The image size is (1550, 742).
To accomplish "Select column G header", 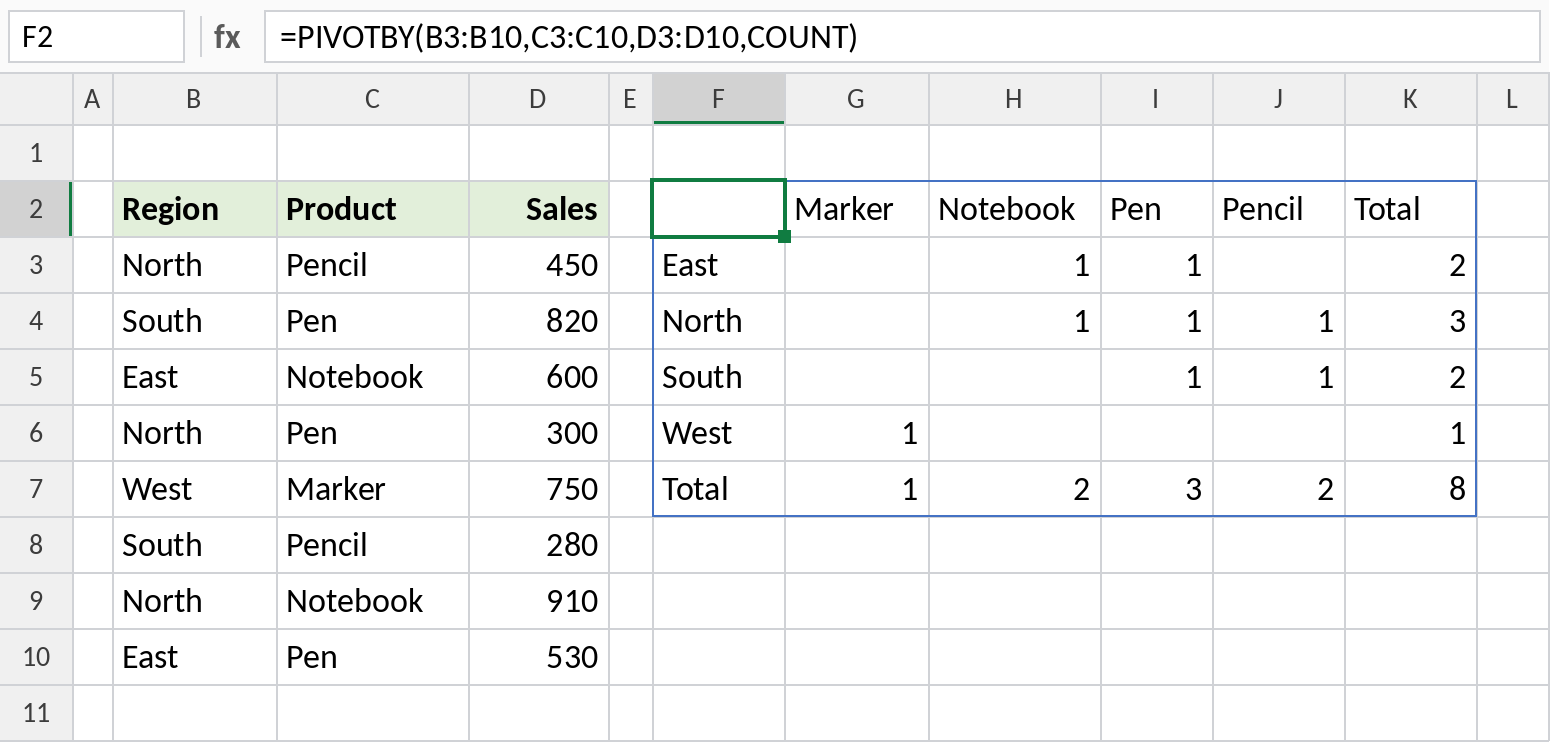I will coord(857,98).
